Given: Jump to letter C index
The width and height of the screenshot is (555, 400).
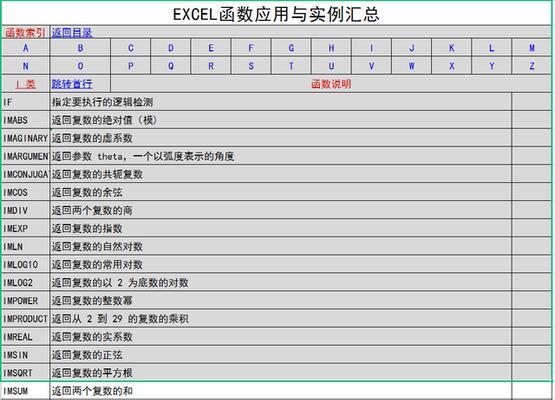Looking at the screenshot, I should tap(131, 48).
